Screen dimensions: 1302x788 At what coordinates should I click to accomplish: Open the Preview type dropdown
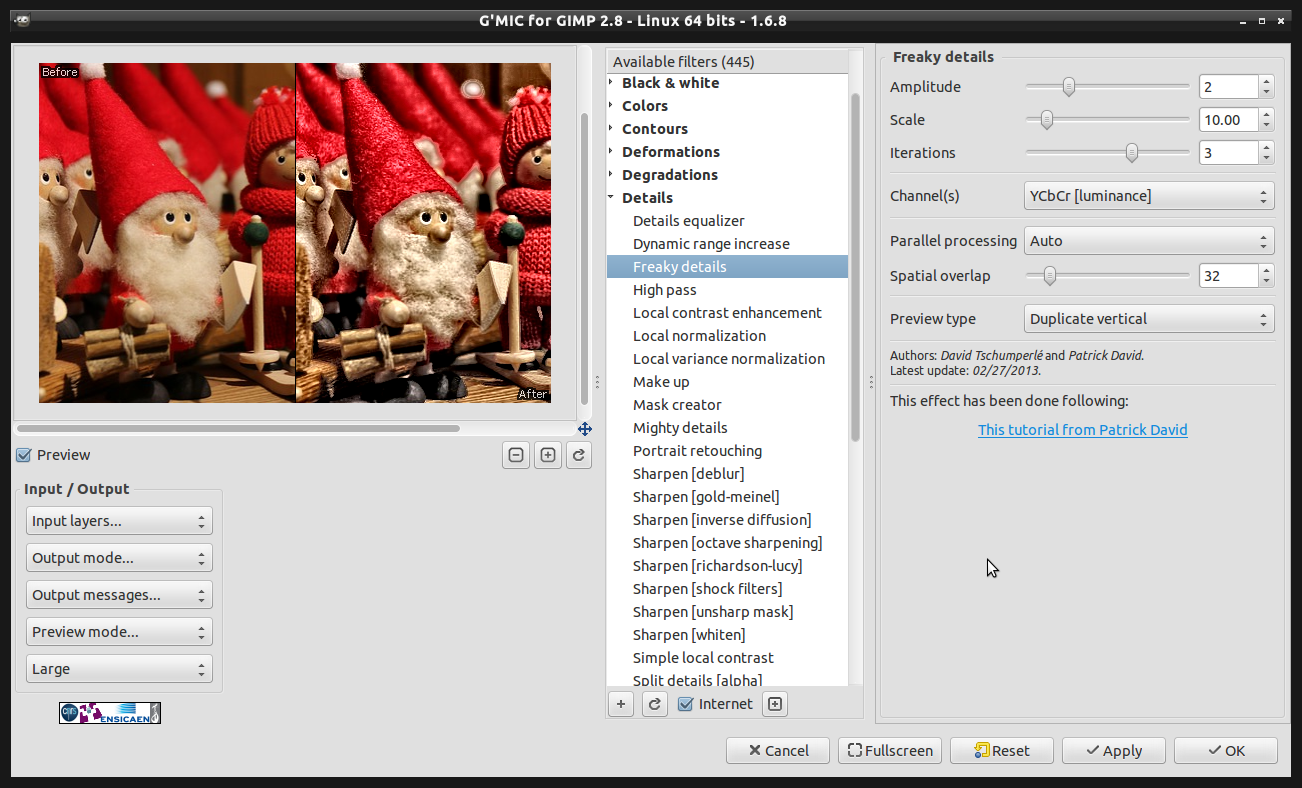pyautogui.click(x=1149, y=319)
